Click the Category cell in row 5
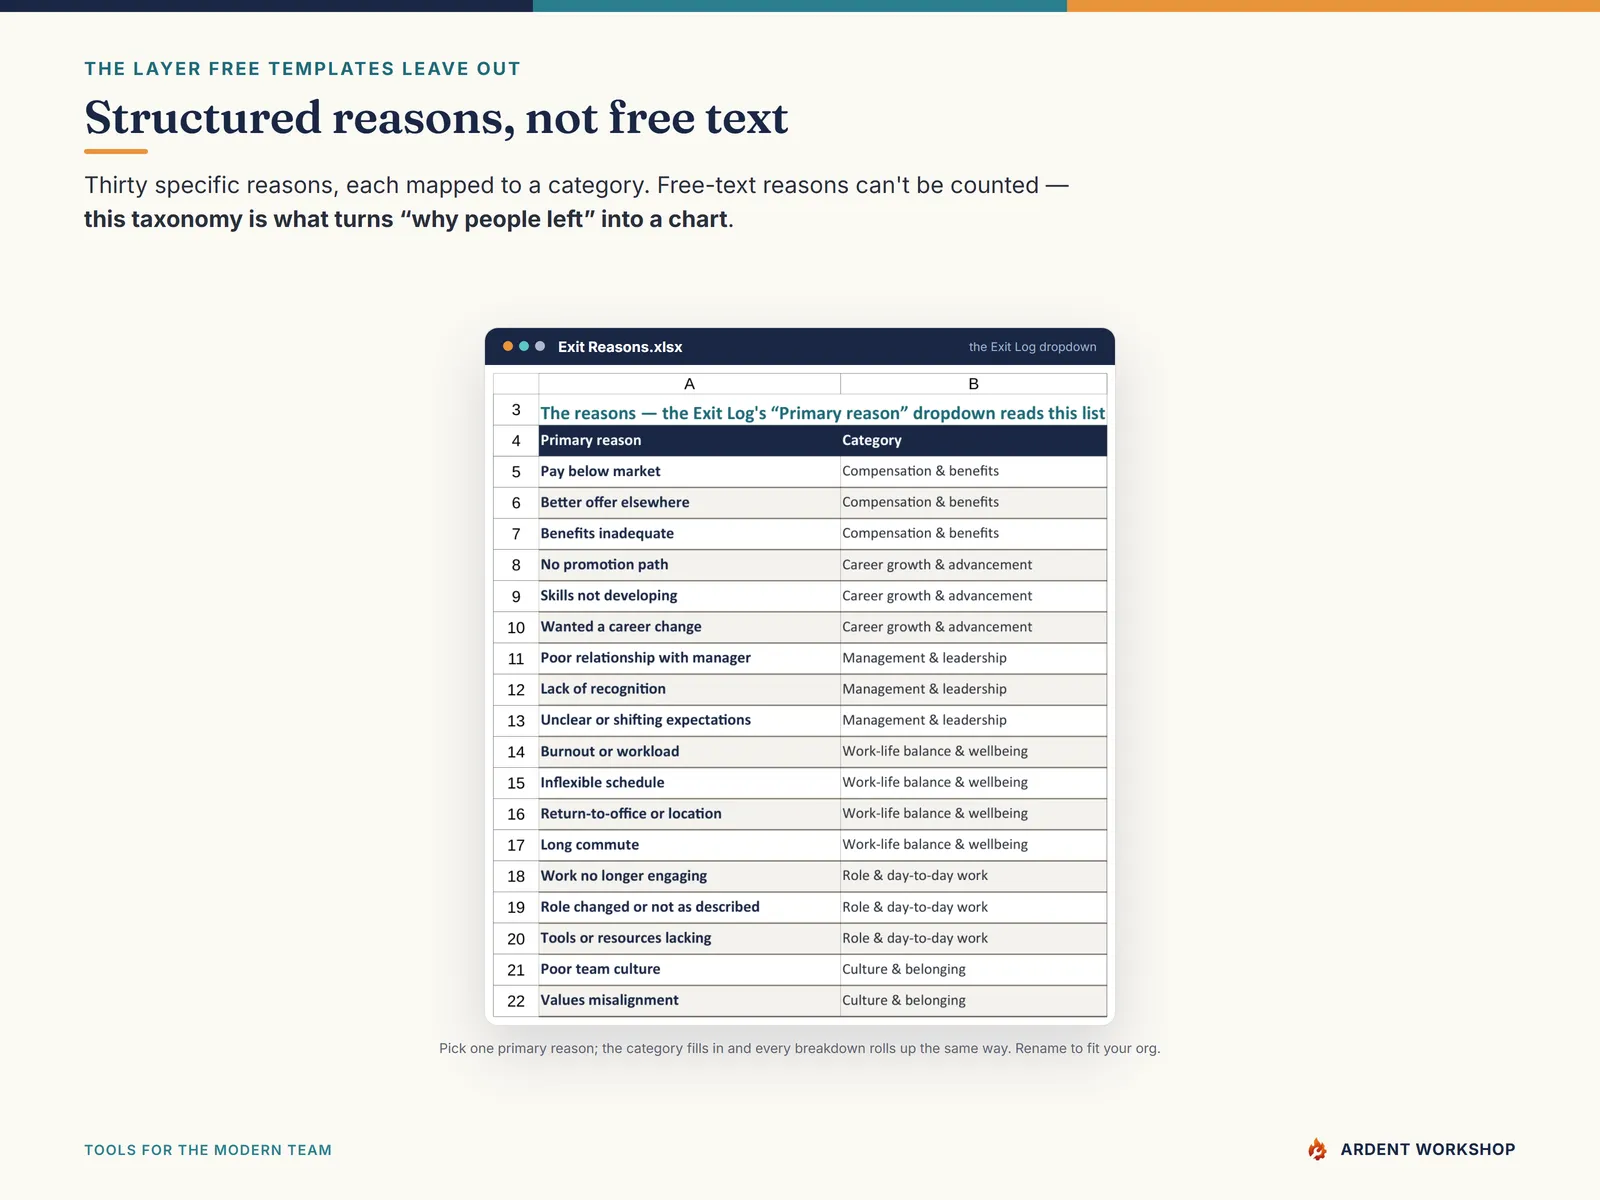Image resolution: width=1600 pixels, height=1200 pixels. 973,472
